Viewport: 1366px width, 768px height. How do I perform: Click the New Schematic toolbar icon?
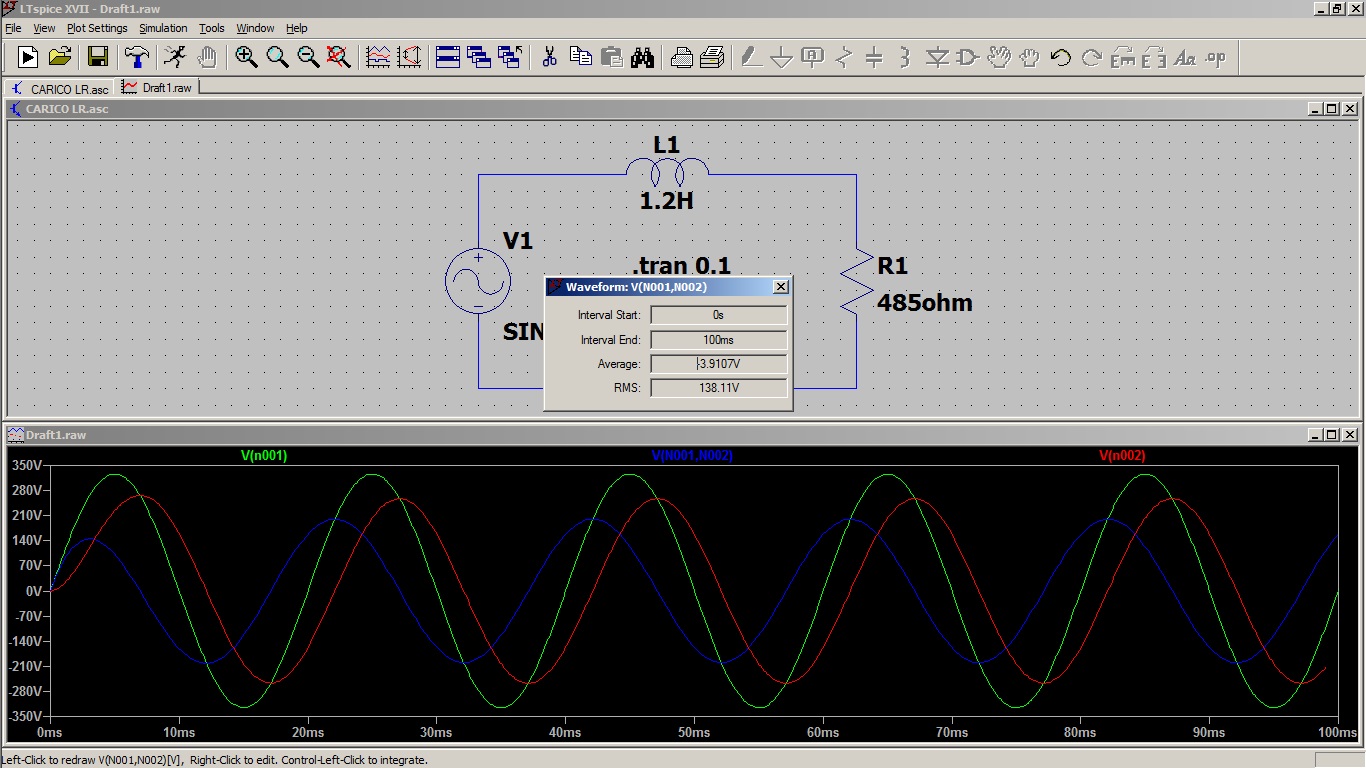point(27,57)
